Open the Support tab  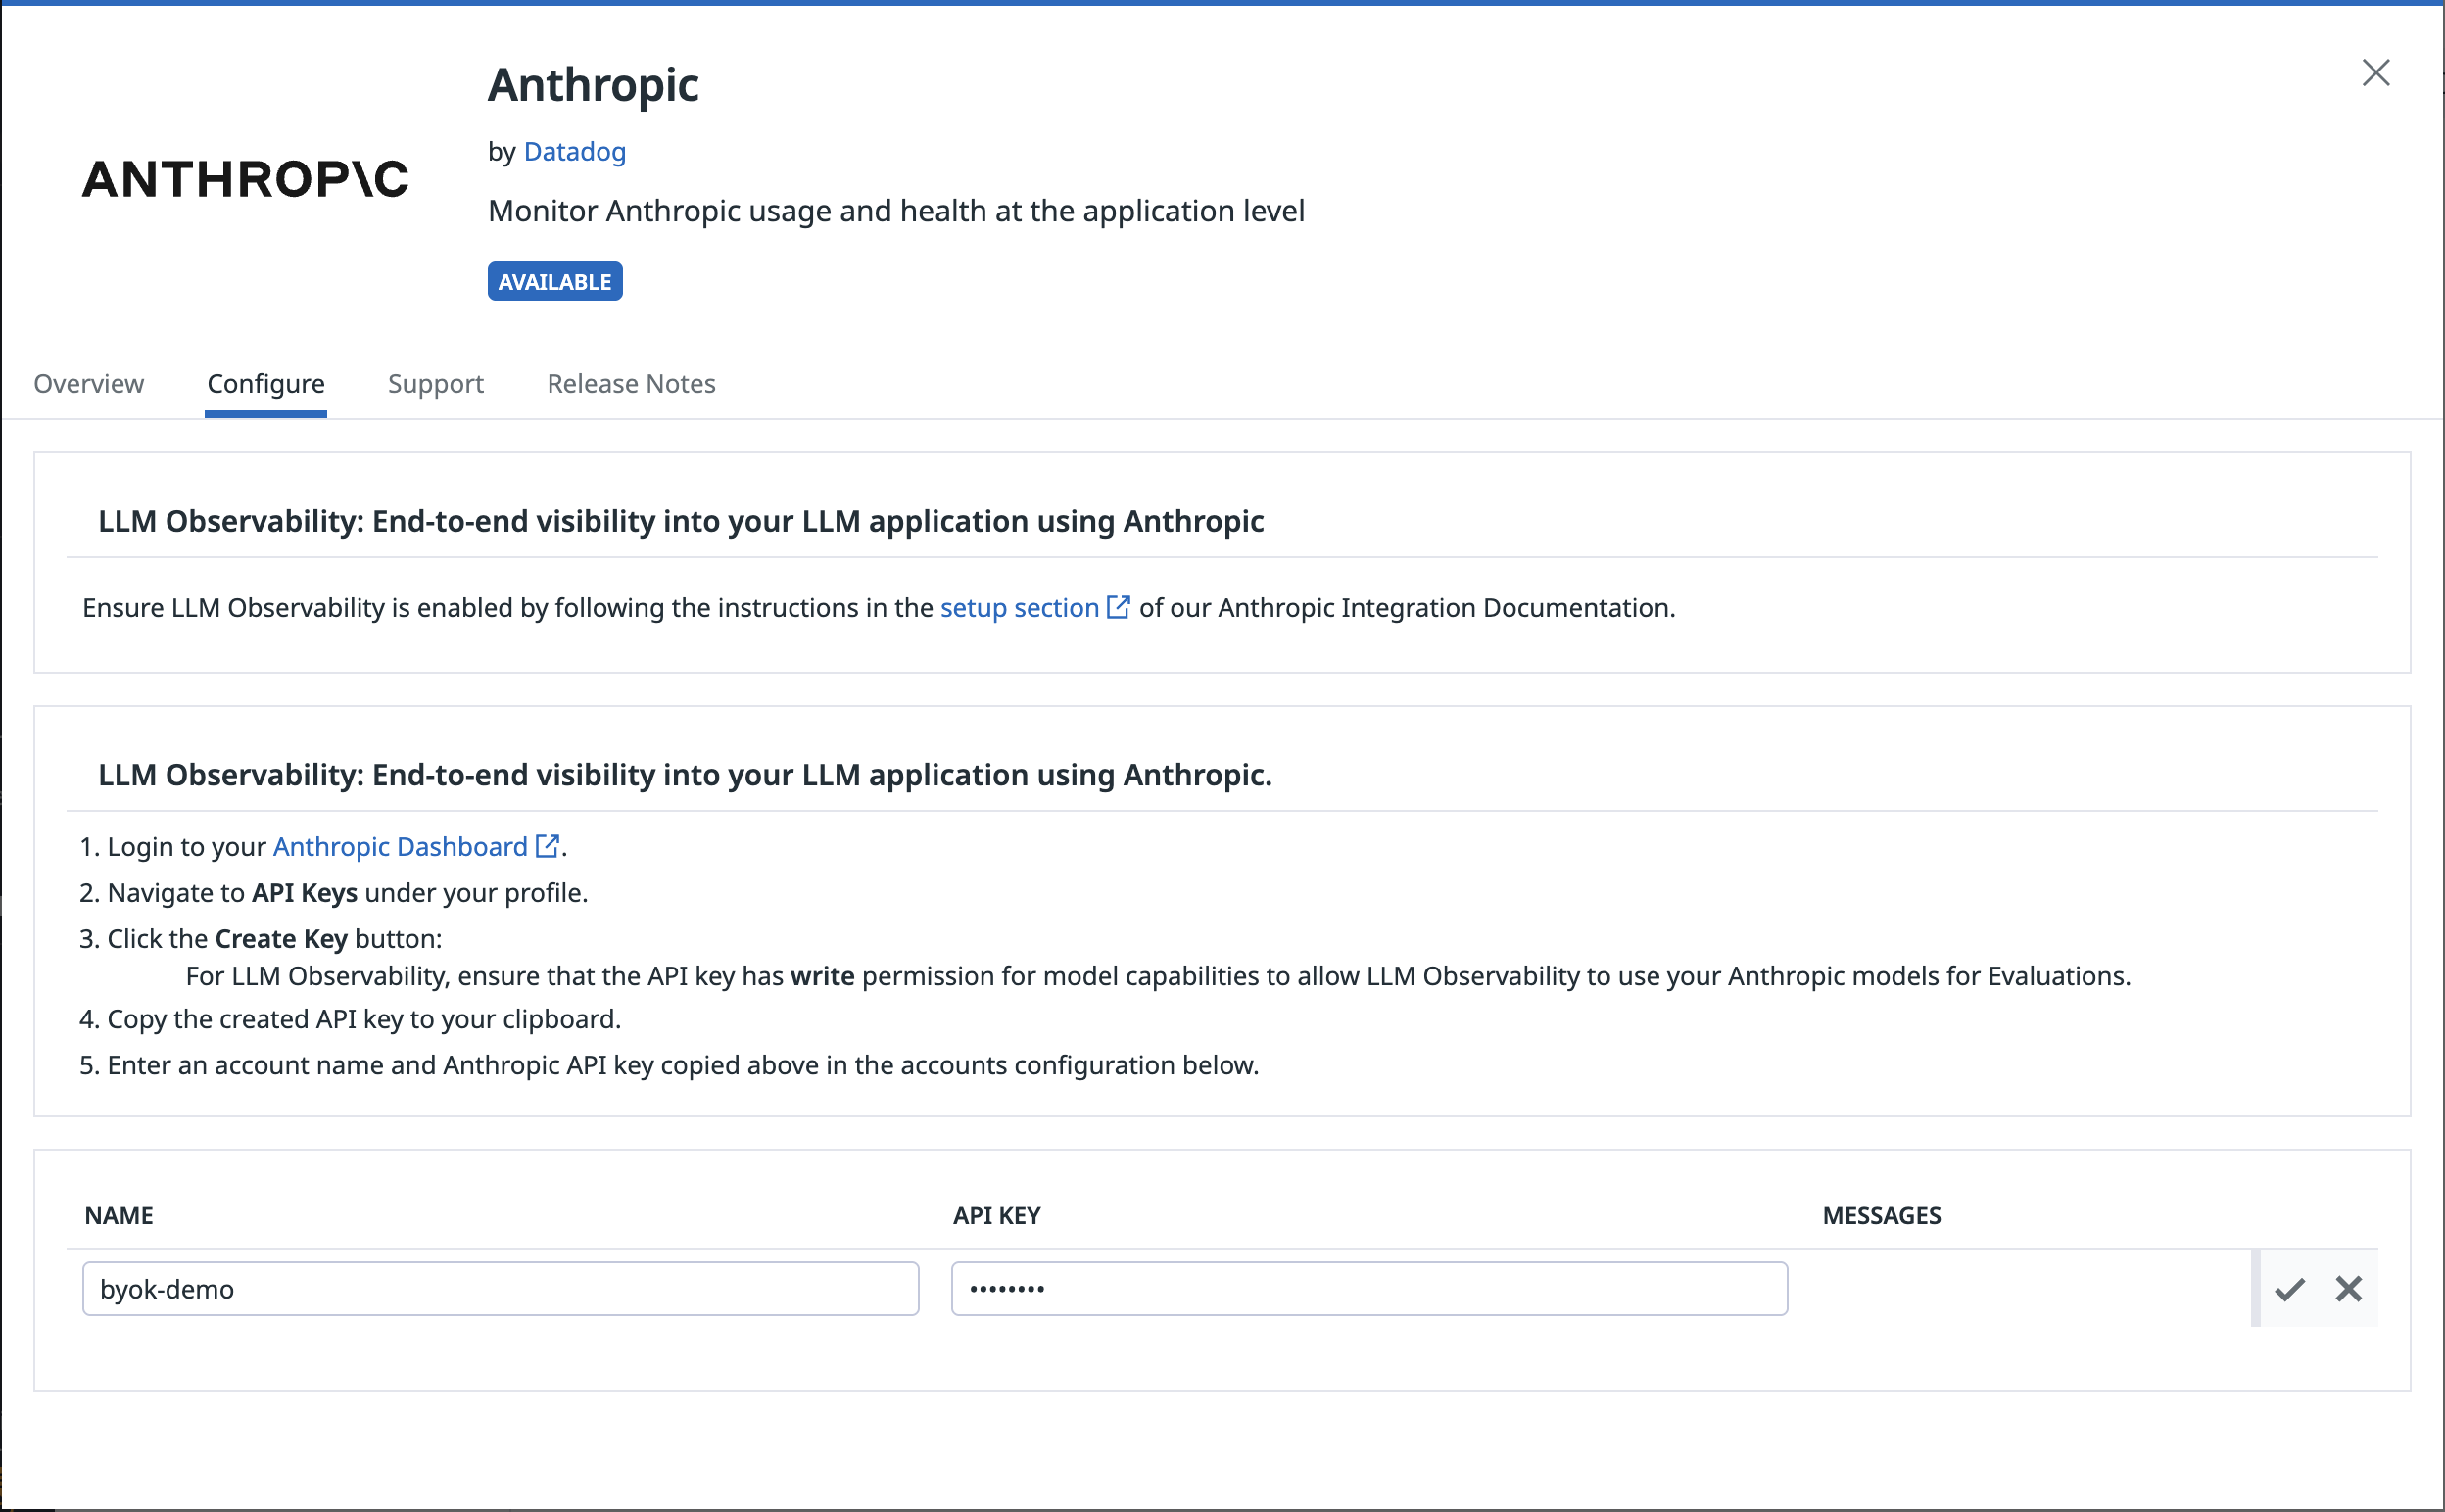pyautogui.click(x=436, y=384)
